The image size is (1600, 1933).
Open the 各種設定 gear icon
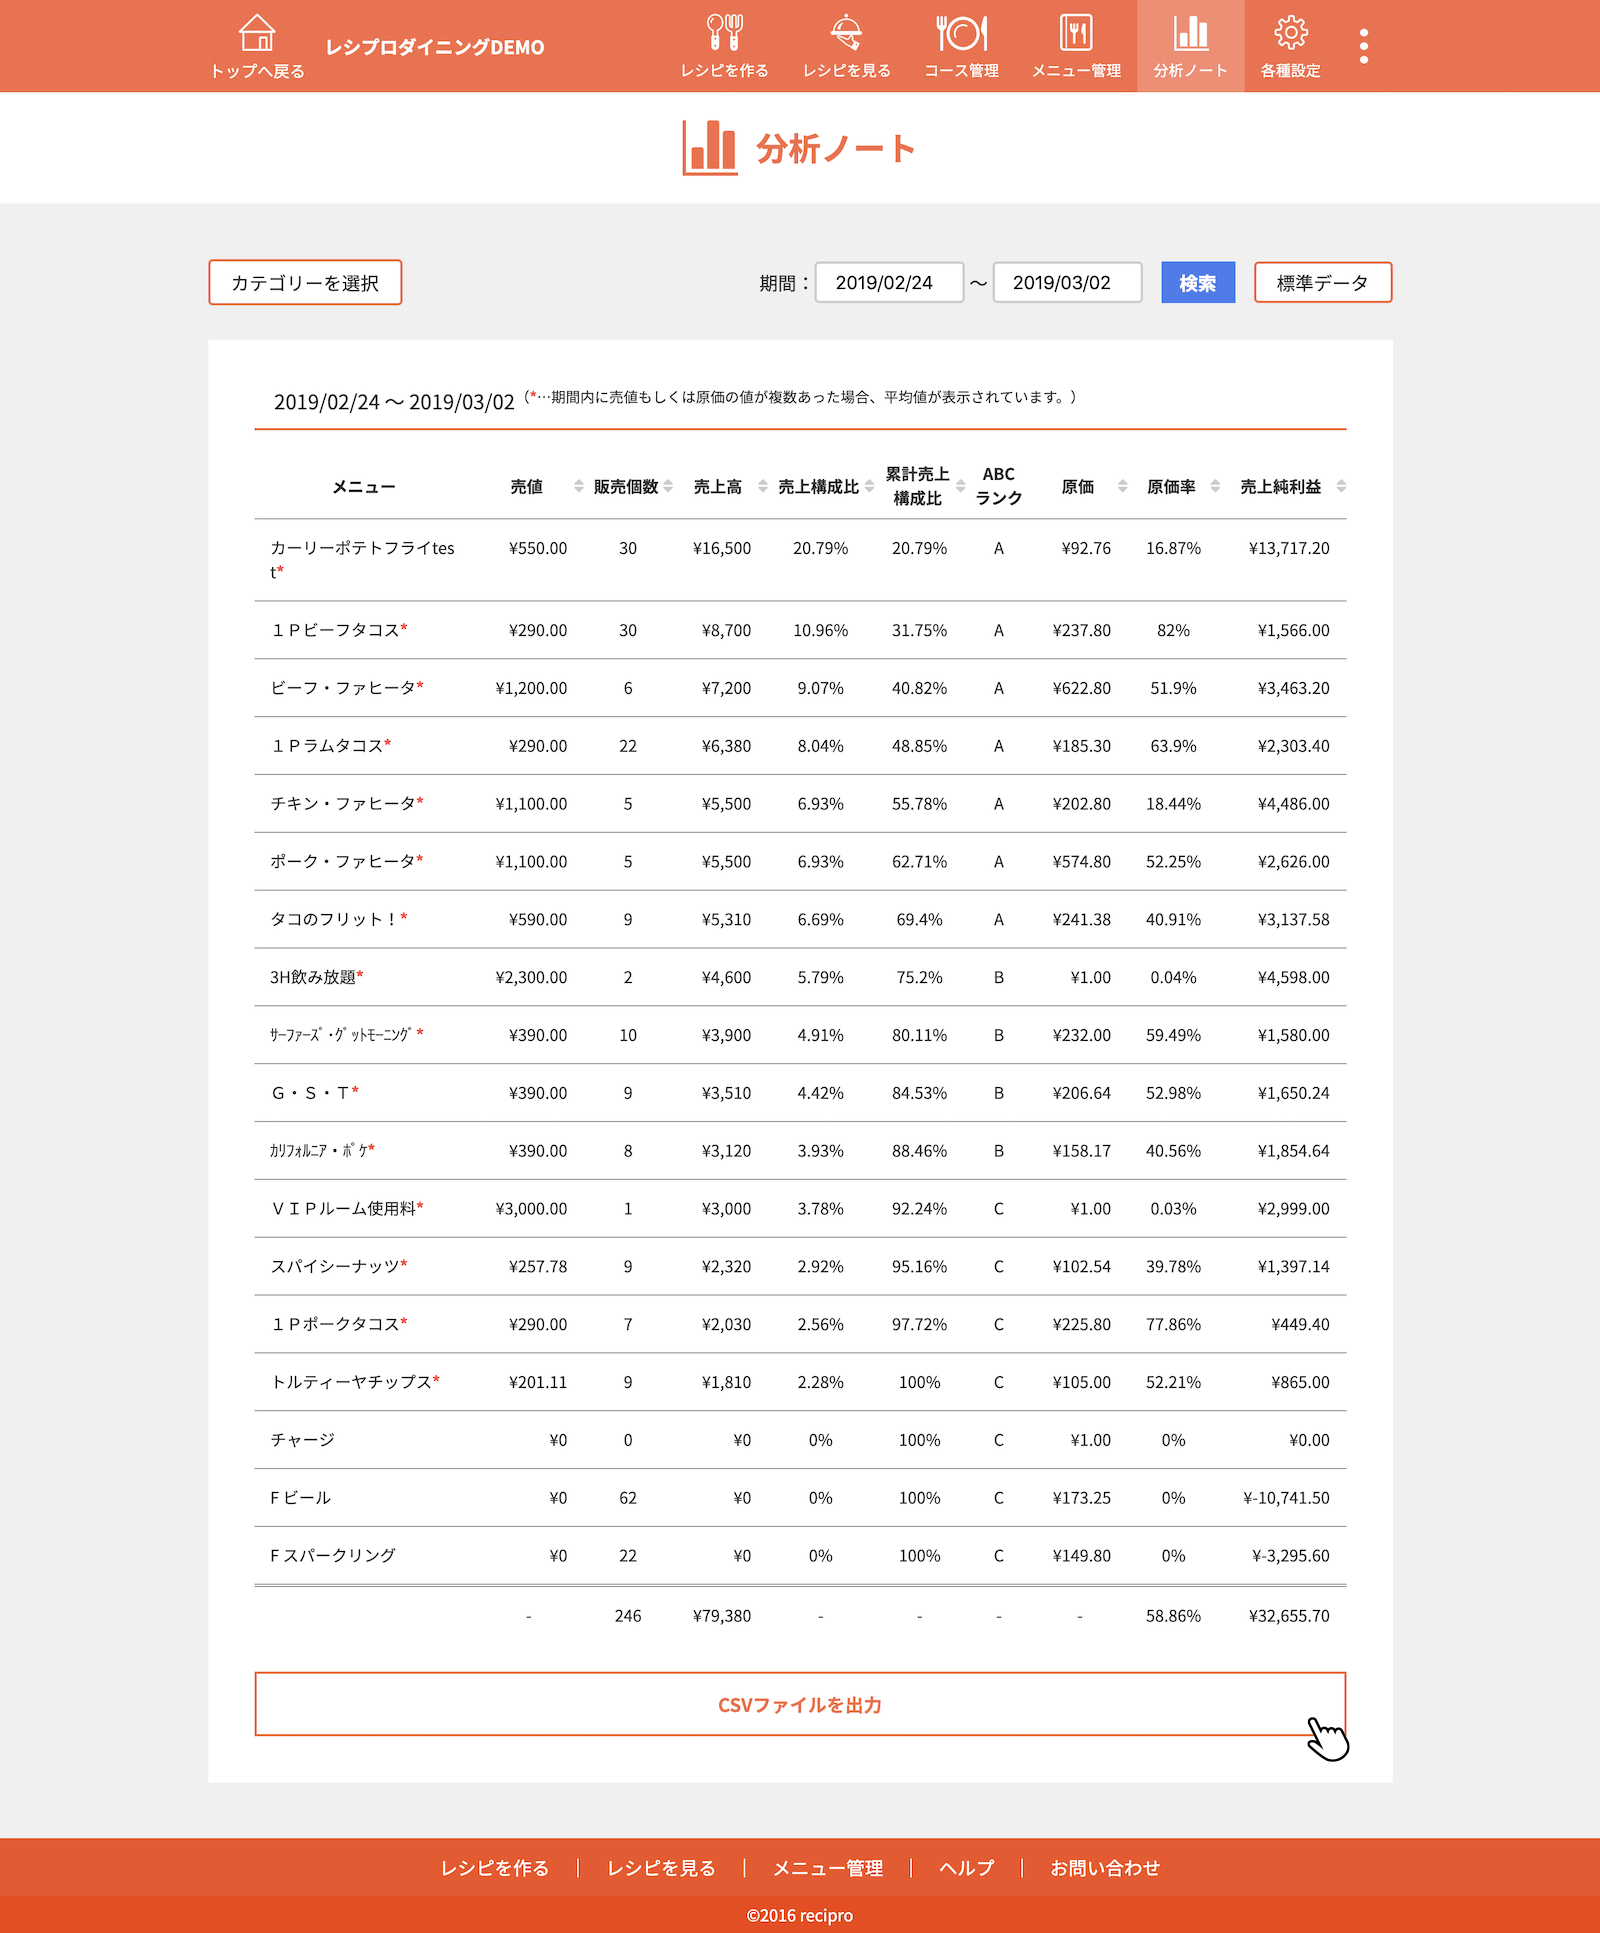coord(1290,34)
